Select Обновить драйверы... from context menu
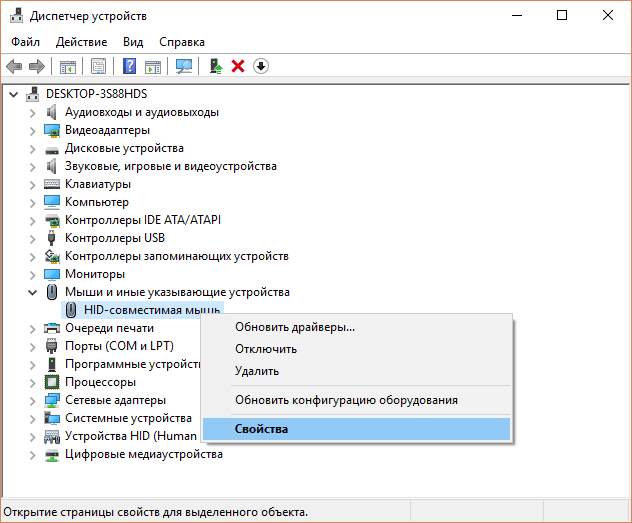The image size is (632, 523). pos(294,327)
